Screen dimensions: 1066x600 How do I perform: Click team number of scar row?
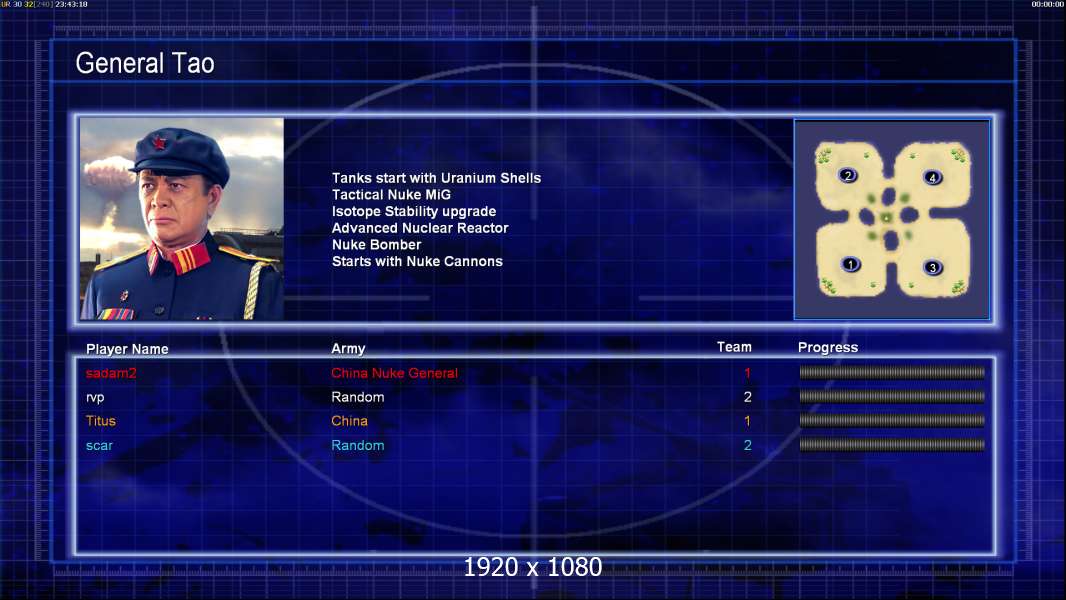[x=747, y=445]
